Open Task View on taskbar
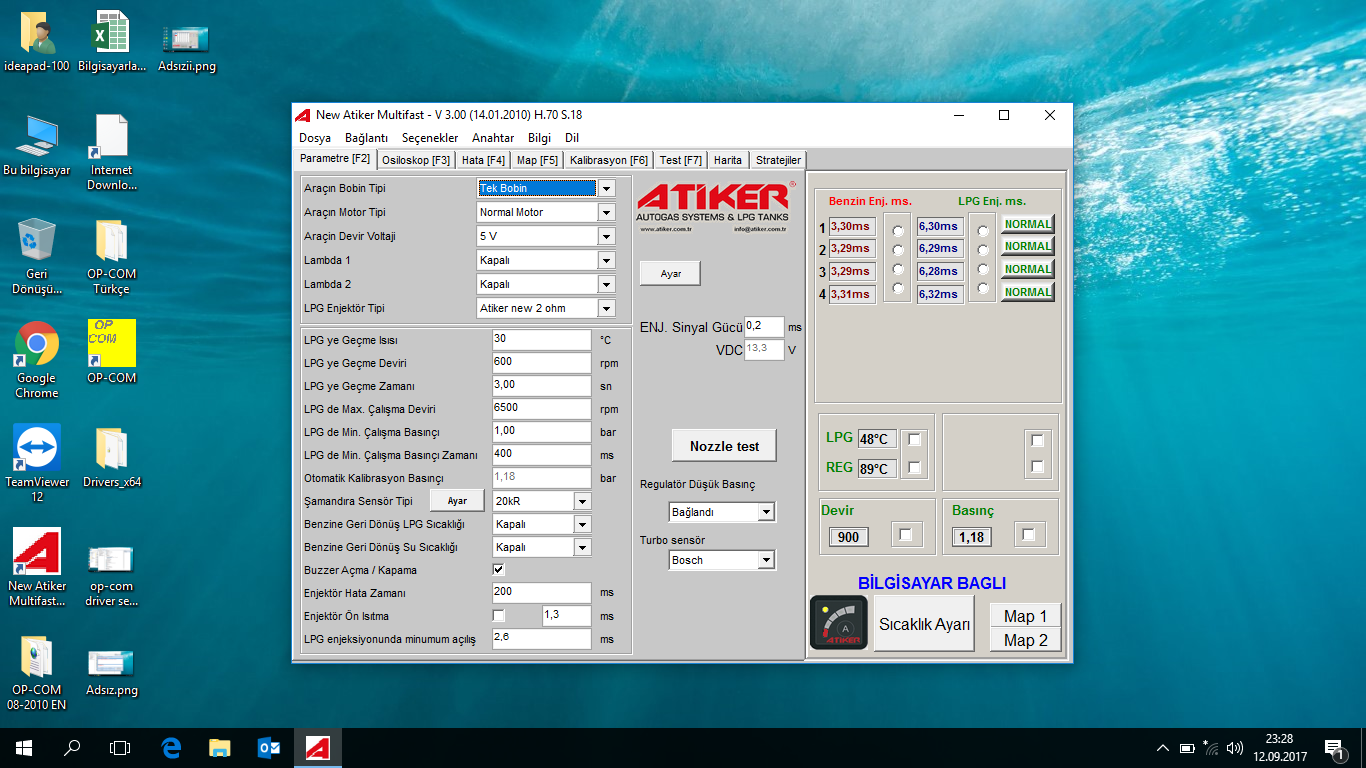 120,747
